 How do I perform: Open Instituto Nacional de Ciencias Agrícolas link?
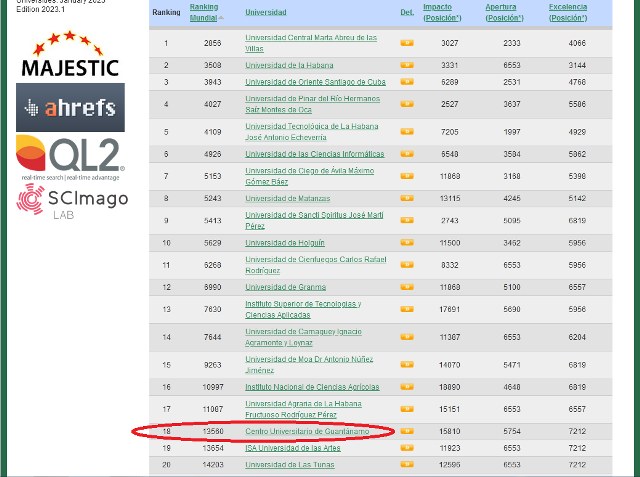[312, 387]
